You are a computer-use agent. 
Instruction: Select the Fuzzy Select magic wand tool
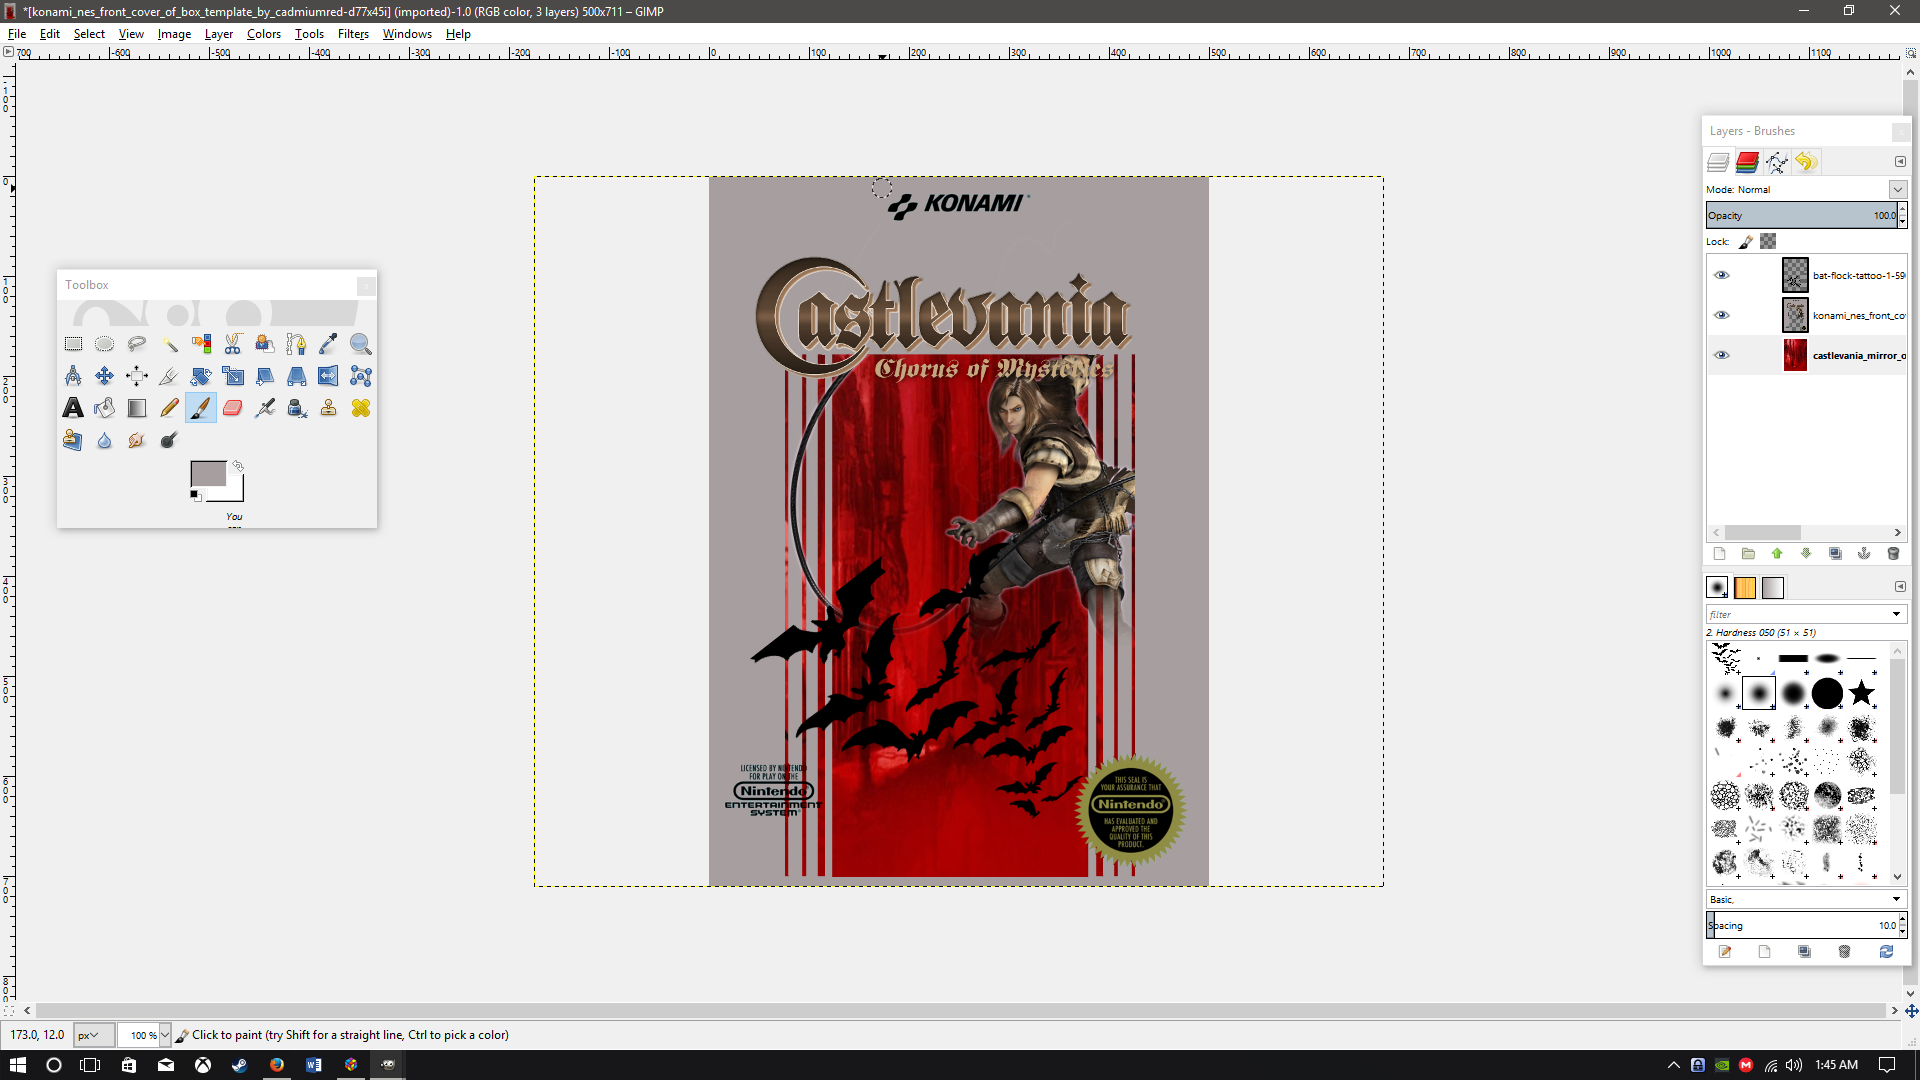(x=169, y=344)
